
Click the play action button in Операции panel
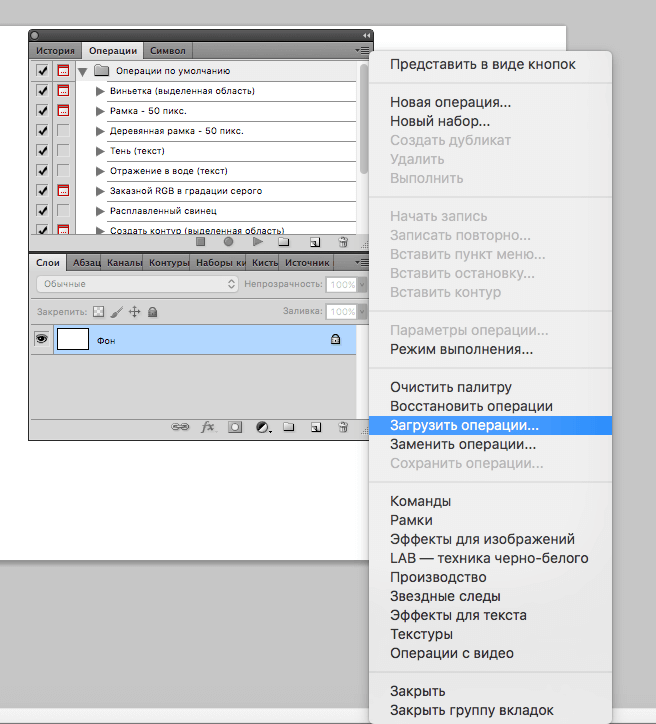click(257, 242)
